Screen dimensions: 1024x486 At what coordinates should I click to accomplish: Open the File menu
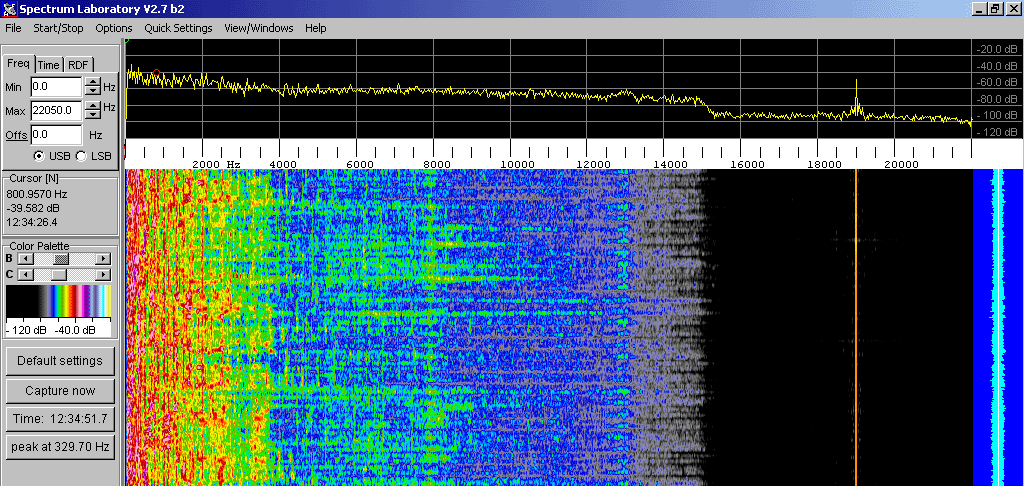[13, 28]
